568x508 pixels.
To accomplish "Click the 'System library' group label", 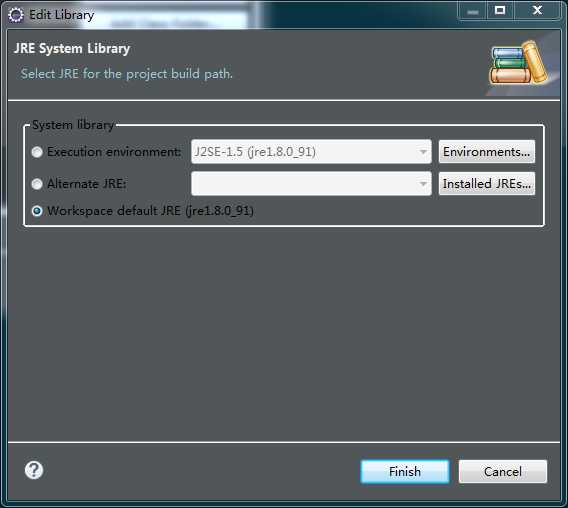I will point(73,125).
